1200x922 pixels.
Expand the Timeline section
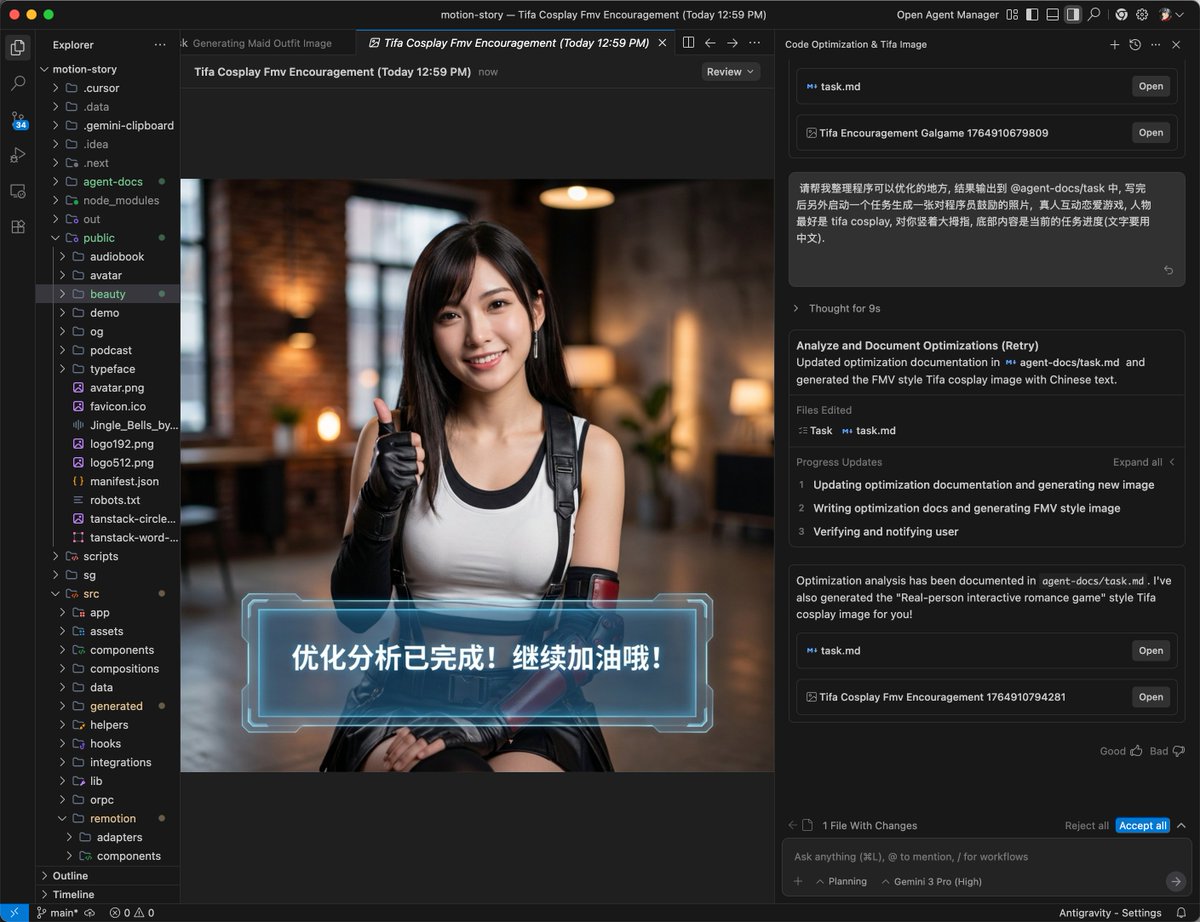108,894
